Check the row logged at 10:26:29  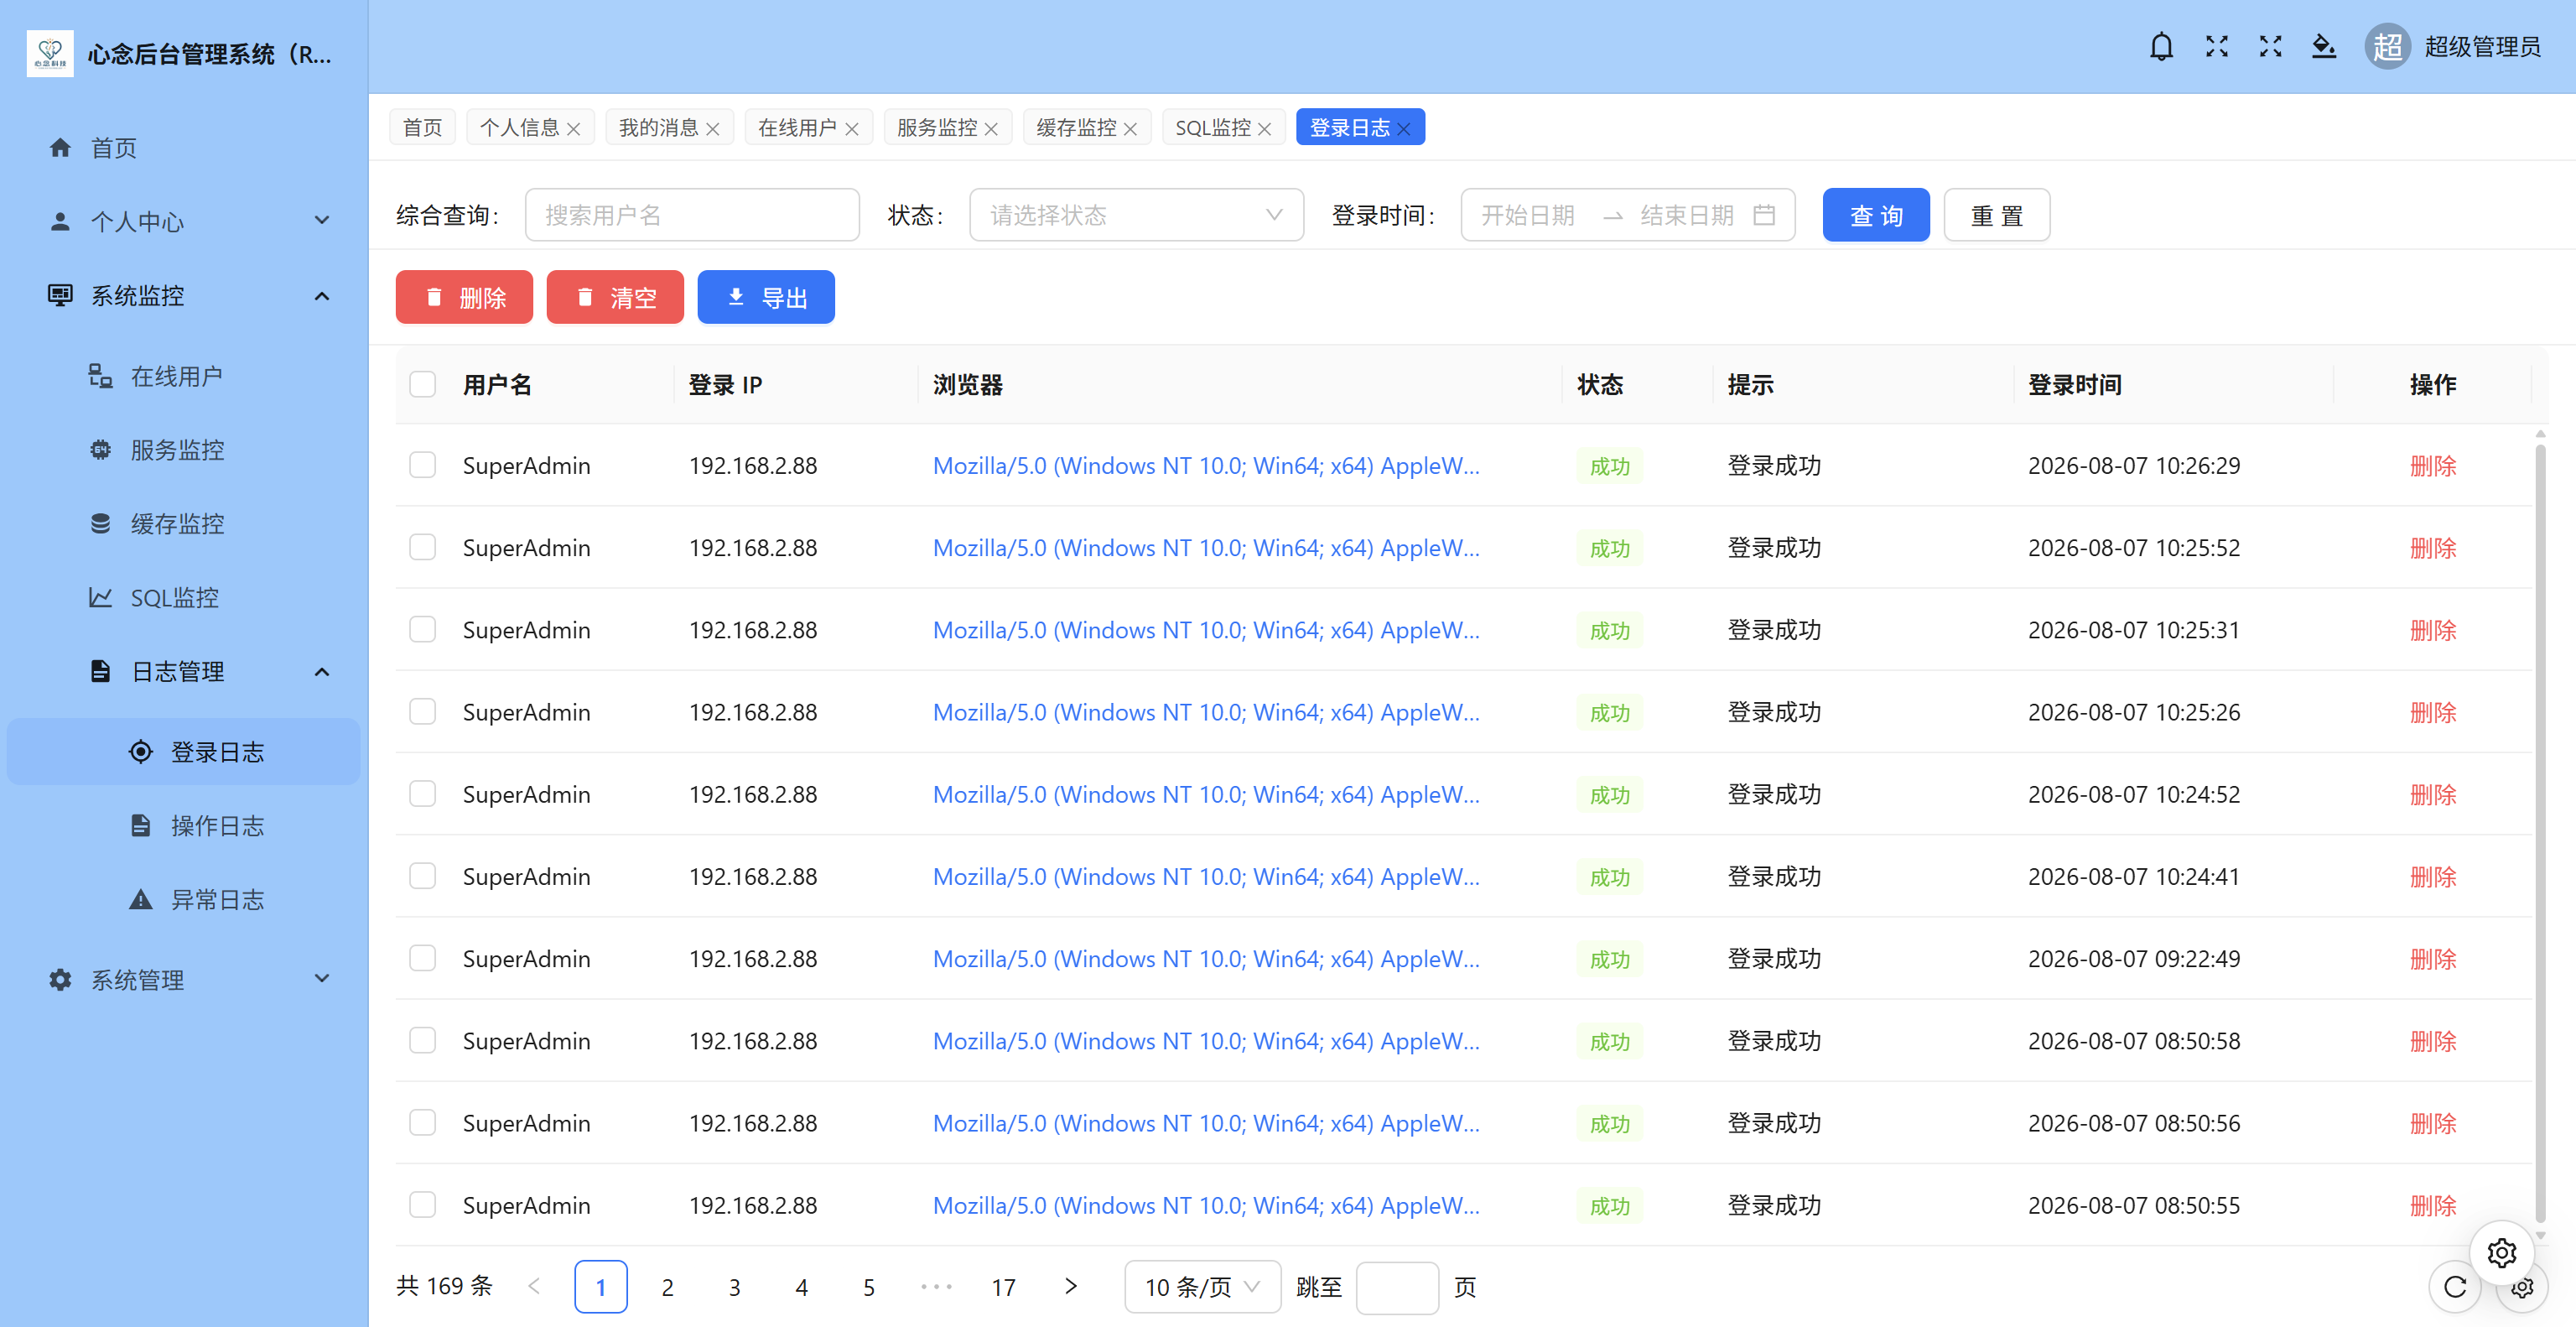423,465
